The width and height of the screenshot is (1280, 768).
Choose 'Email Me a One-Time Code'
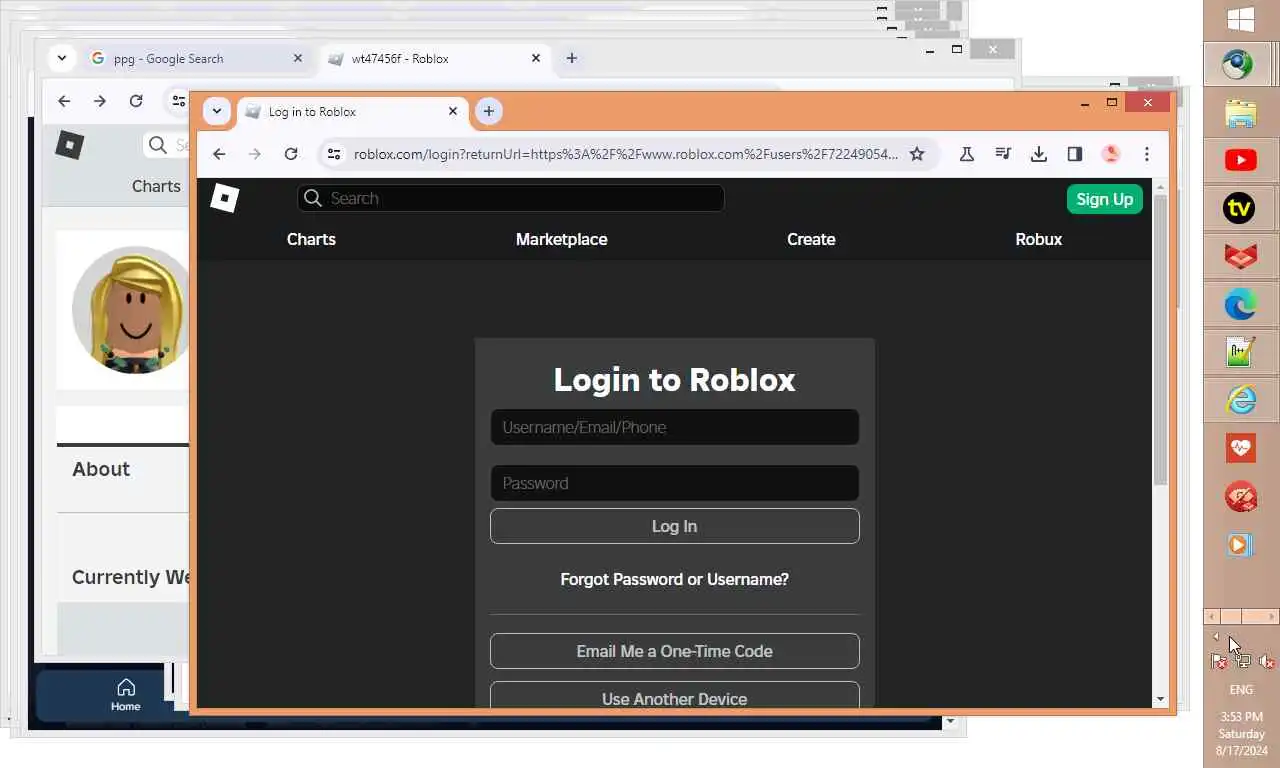(674, 651)
